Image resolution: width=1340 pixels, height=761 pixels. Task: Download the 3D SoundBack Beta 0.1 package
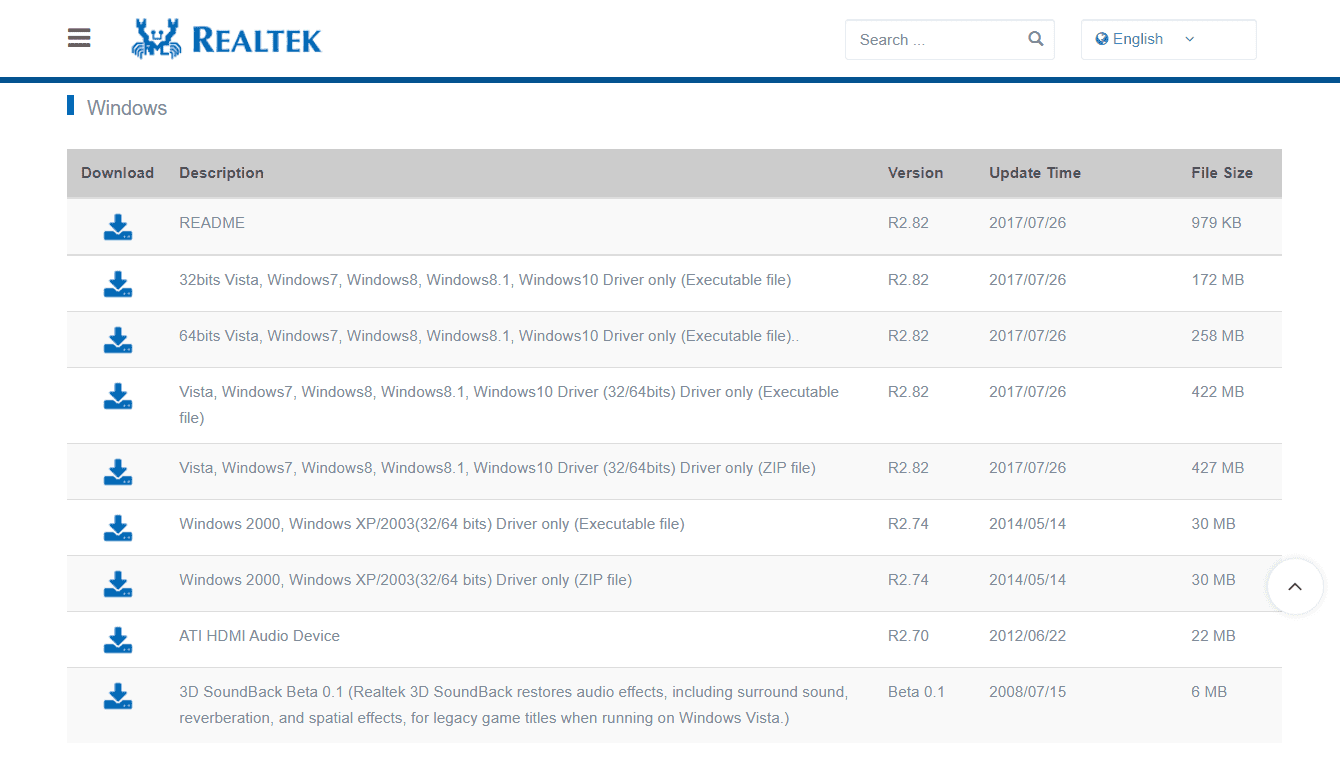117,697
